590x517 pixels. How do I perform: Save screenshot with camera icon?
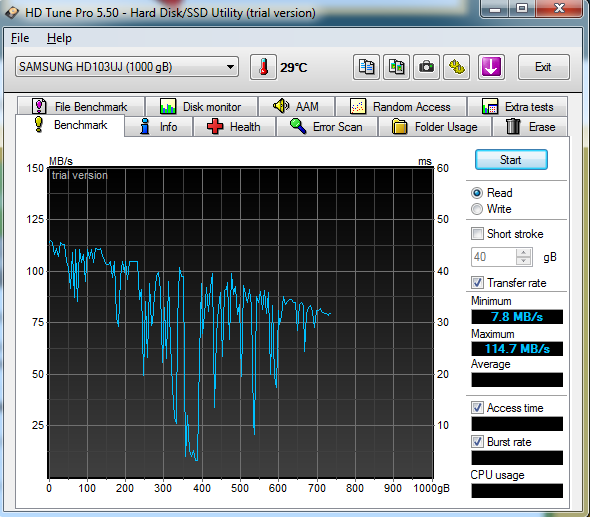point(426,67)
